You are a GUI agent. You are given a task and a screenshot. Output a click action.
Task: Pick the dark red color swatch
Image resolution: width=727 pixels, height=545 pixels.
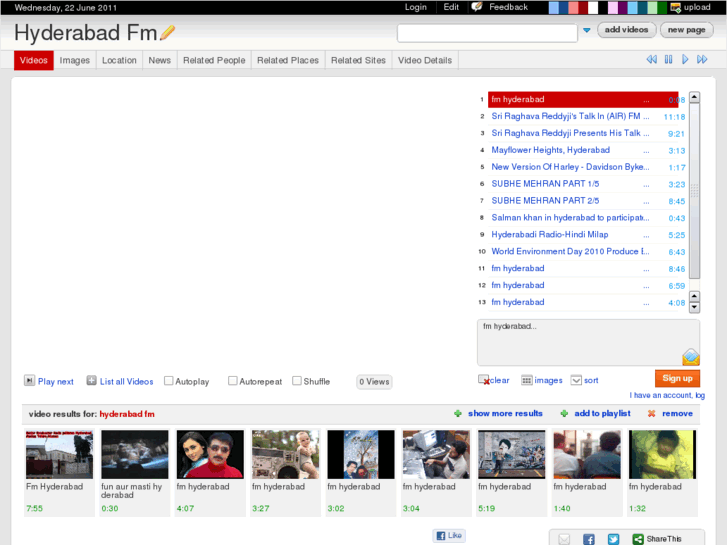[x=583, y=7]
